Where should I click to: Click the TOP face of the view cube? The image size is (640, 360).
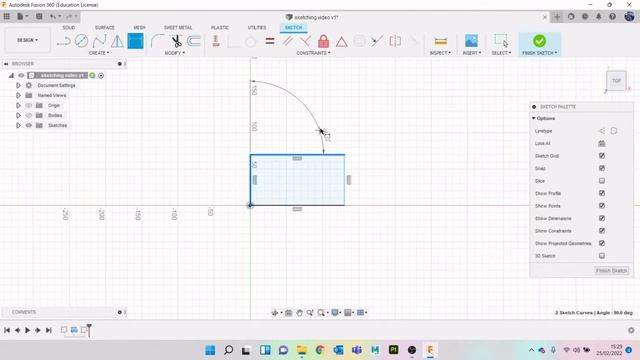click(x=616, y=81)
